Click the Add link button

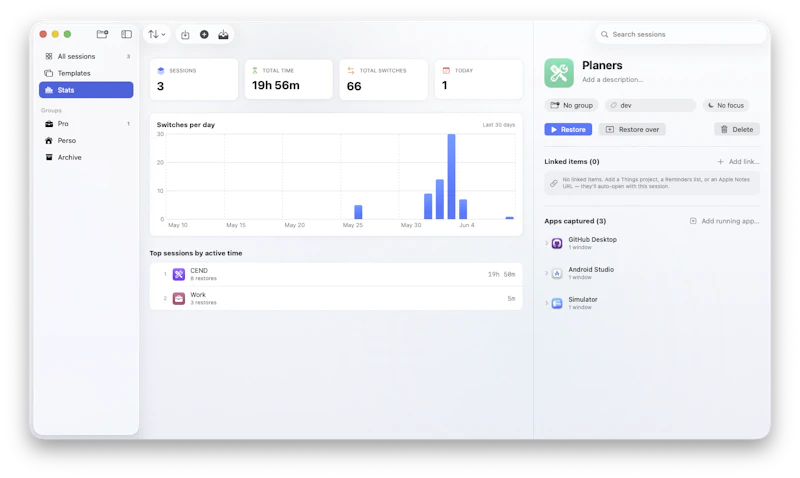738,162
